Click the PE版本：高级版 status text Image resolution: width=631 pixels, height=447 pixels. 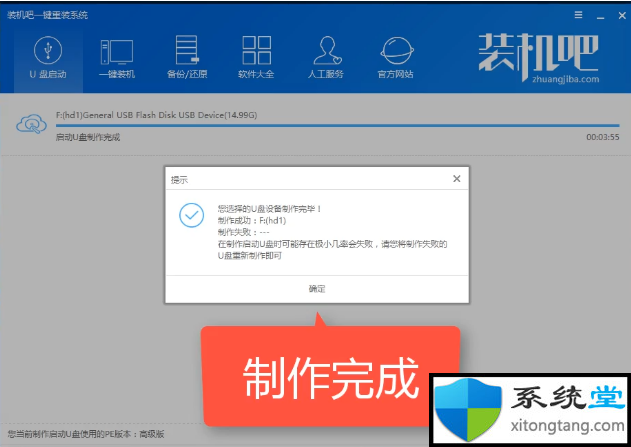click(86, 434)
